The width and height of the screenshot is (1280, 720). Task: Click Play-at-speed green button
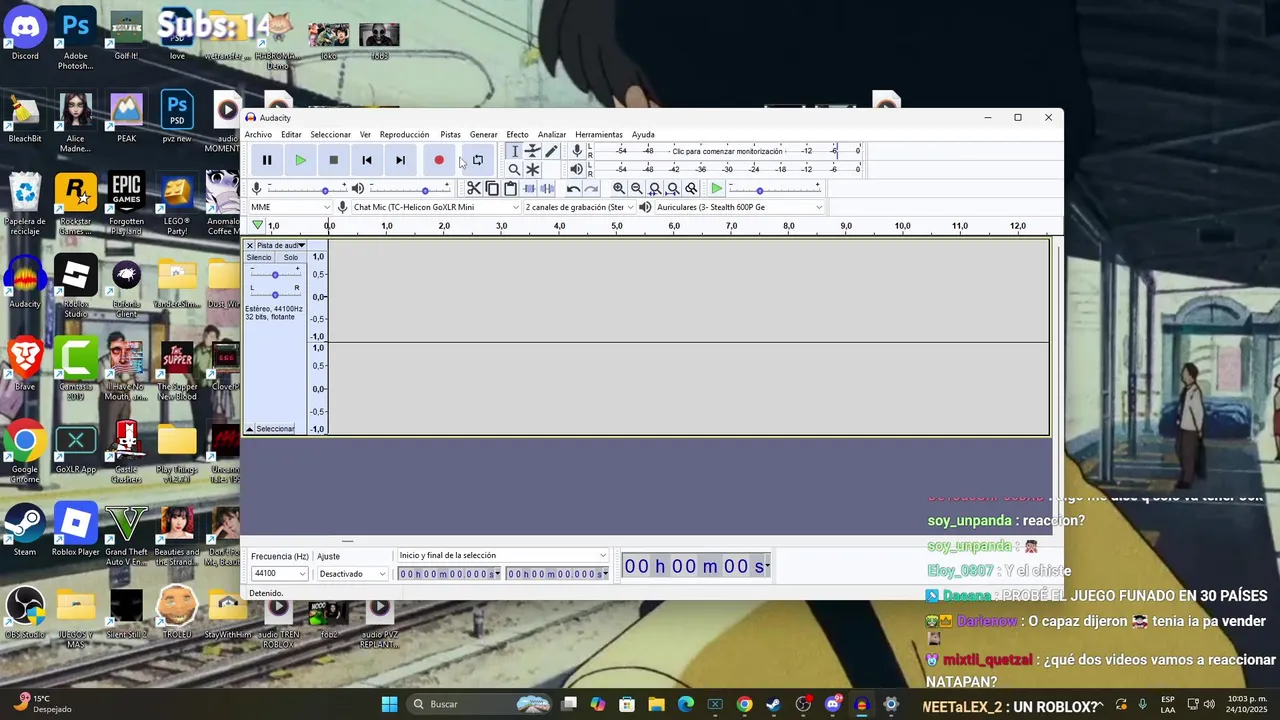[716, 188]
